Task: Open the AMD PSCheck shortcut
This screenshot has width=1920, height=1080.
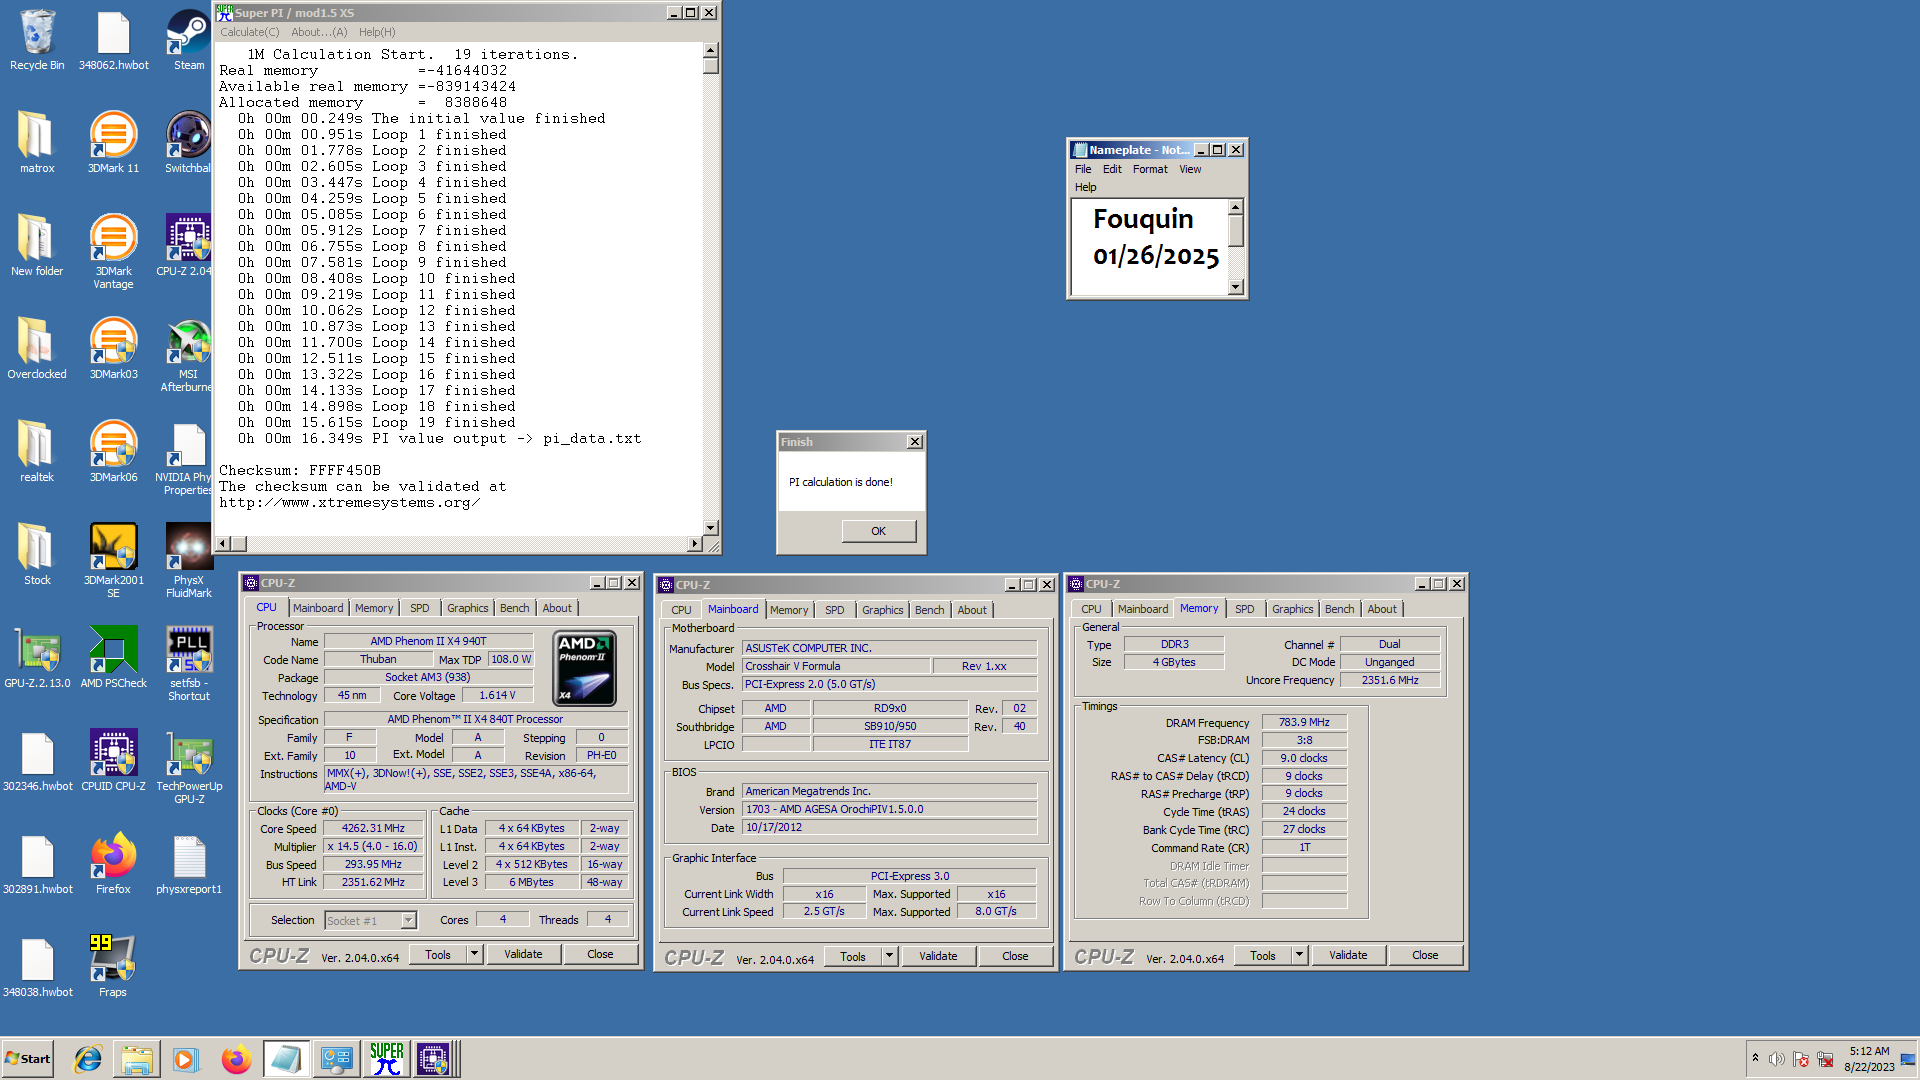Action: 113,657
